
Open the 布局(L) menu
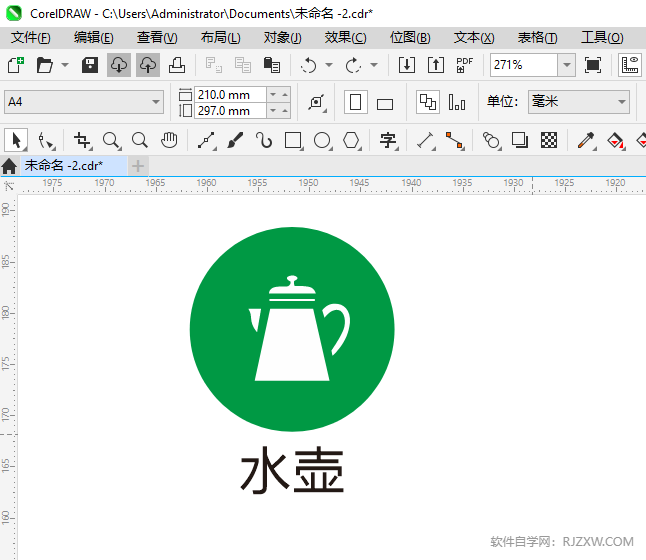[220, 37]
